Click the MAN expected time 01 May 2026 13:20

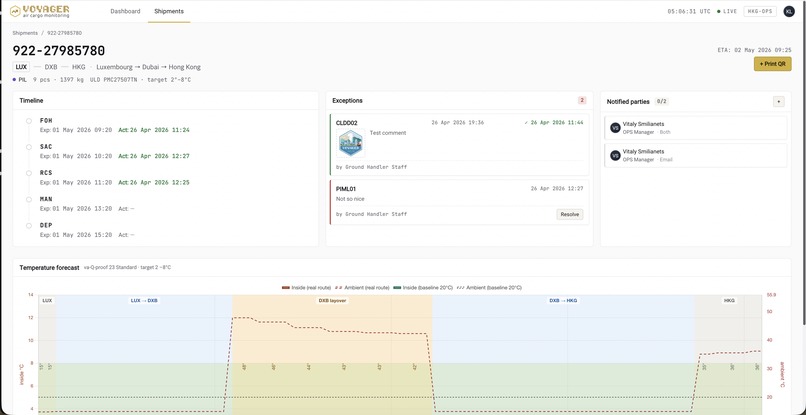[x=76, y=209]
